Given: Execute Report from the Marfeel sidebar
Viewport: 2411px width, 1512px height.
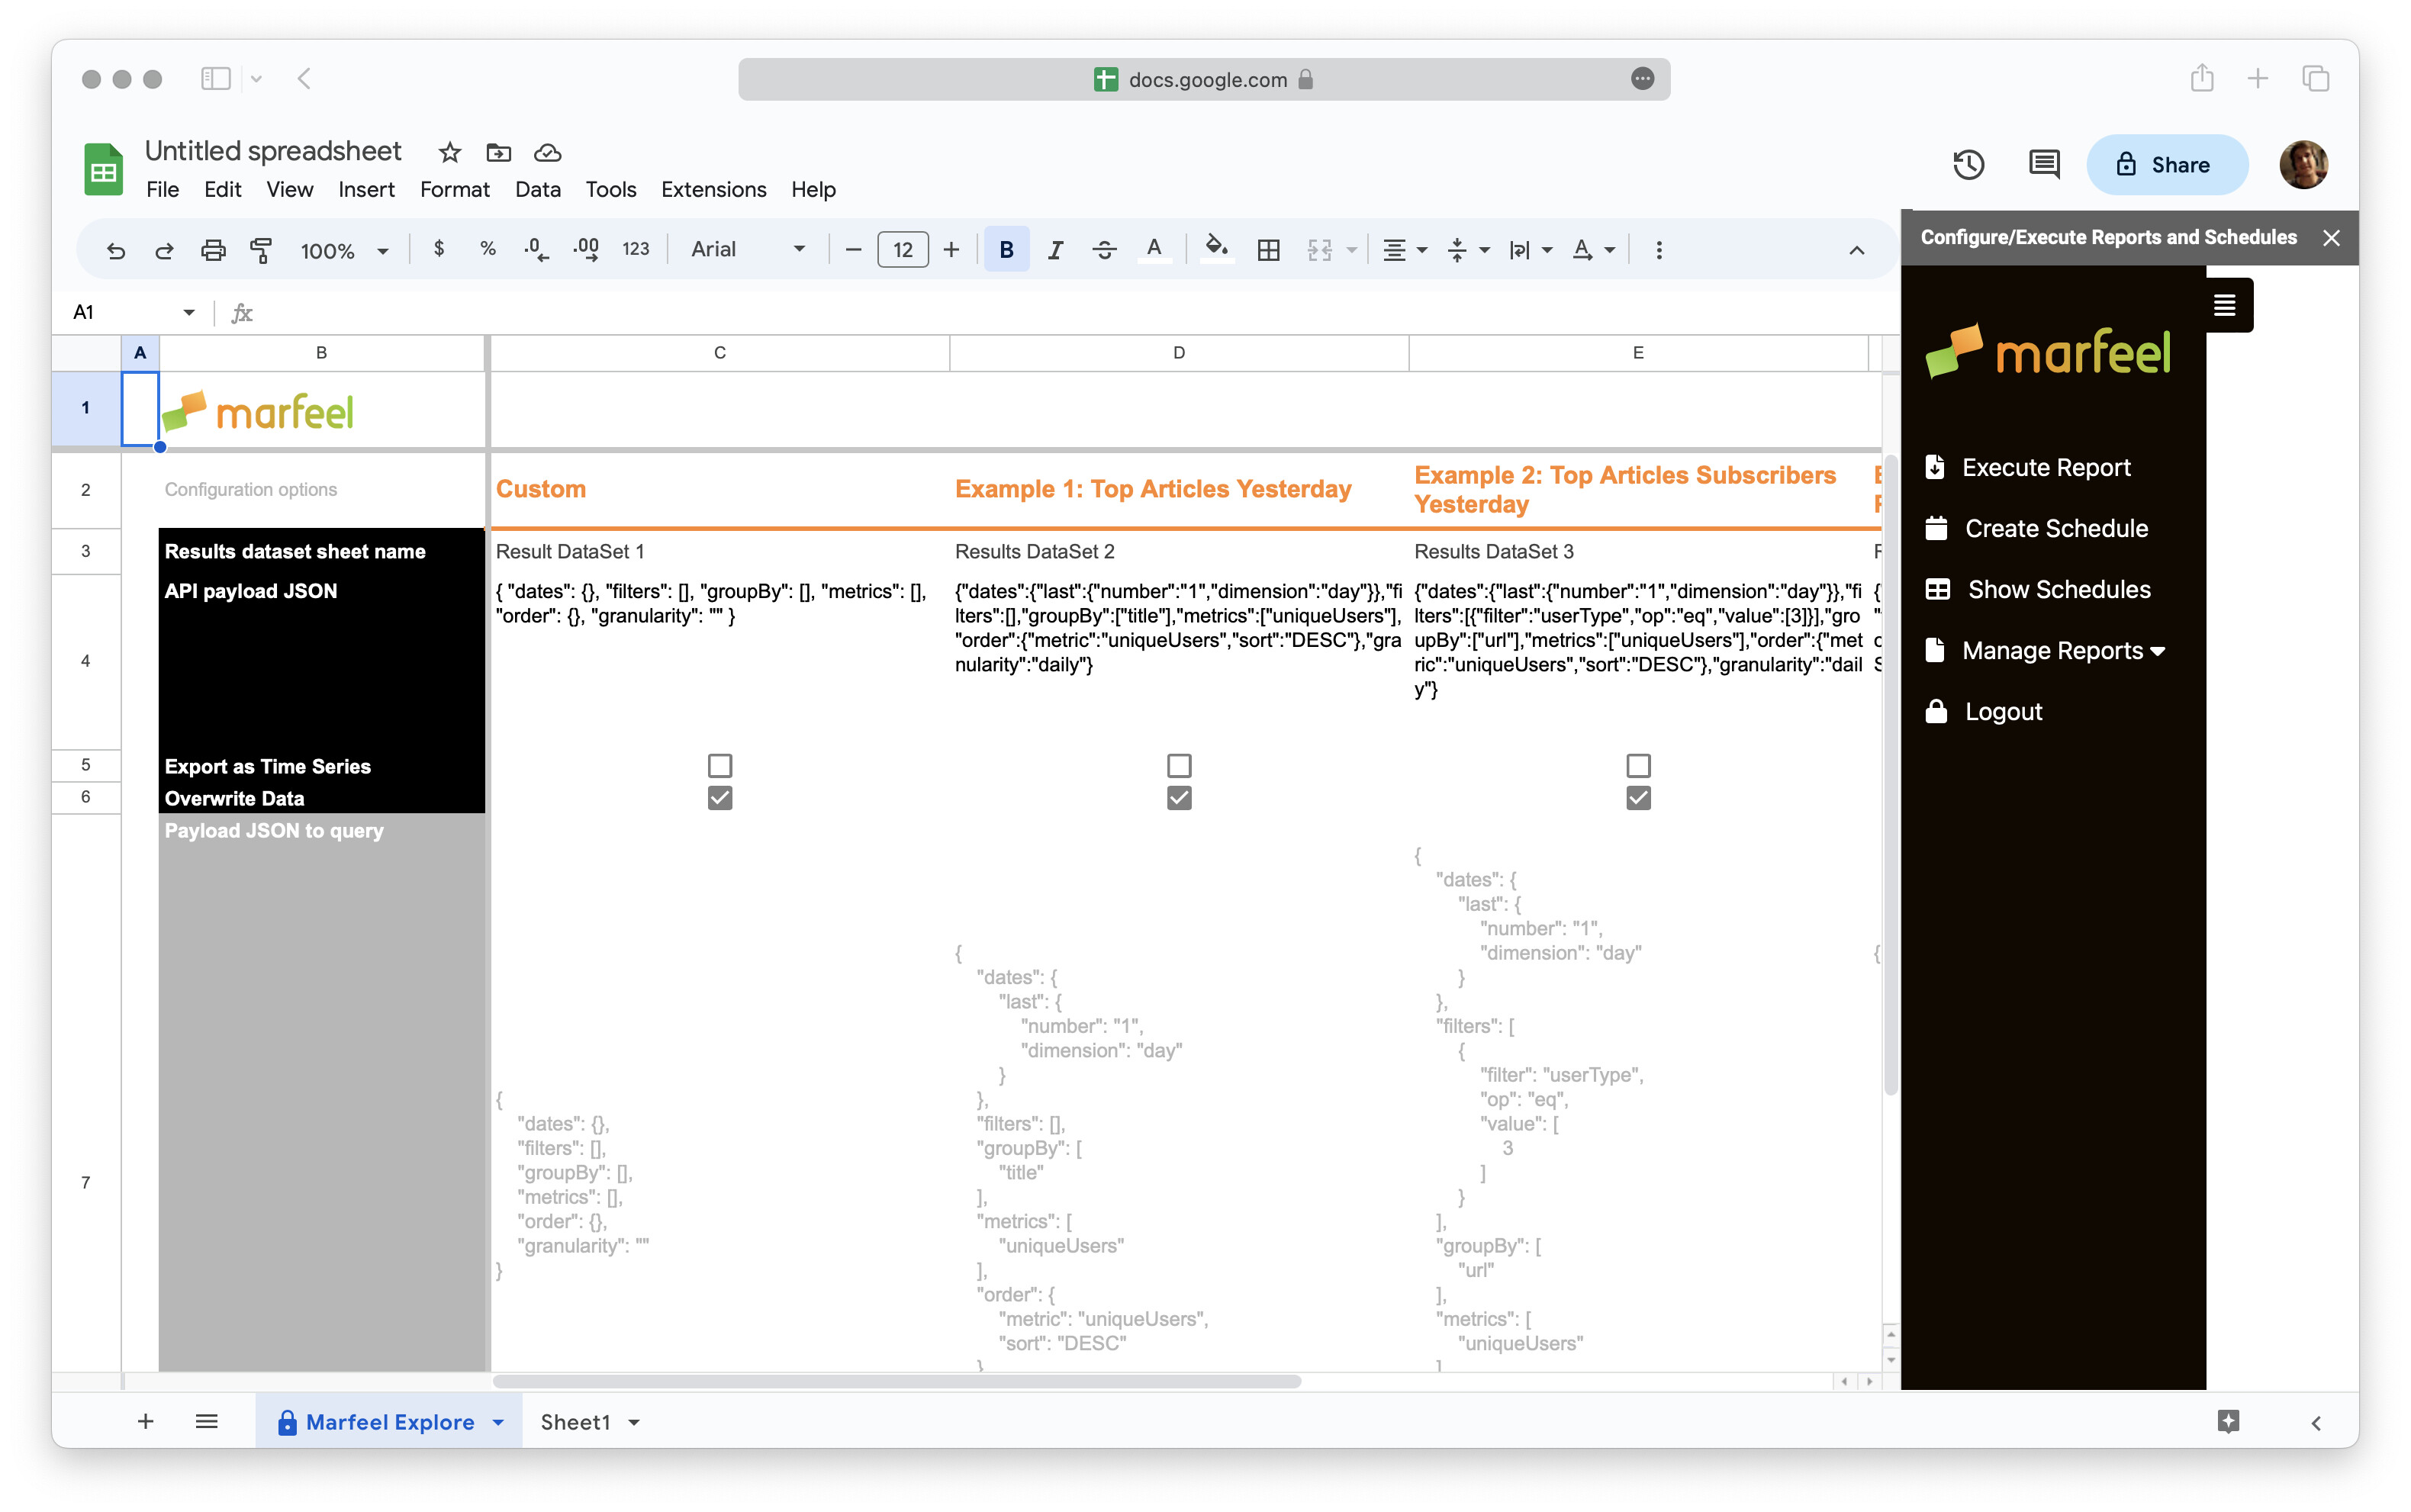Looking at the screenshot, I should click(x=2046, y=467).
